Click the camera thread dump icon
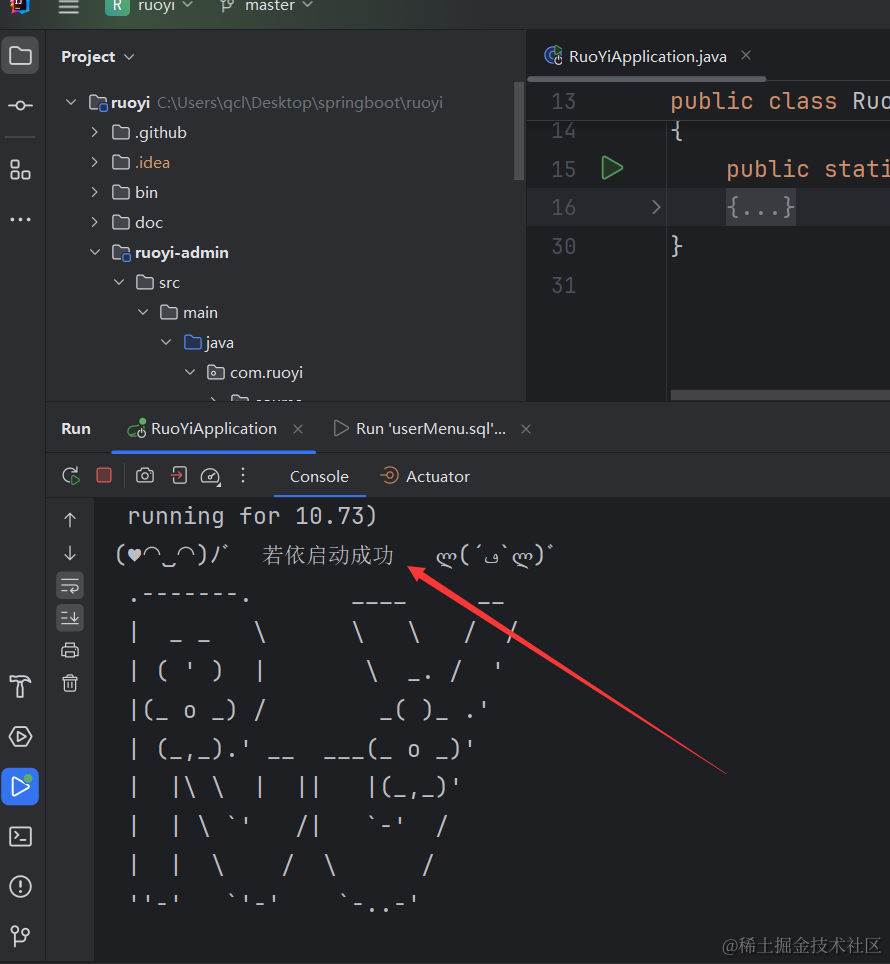The height and width of the screenshot is (964, 890). click(x=145, y=476)
